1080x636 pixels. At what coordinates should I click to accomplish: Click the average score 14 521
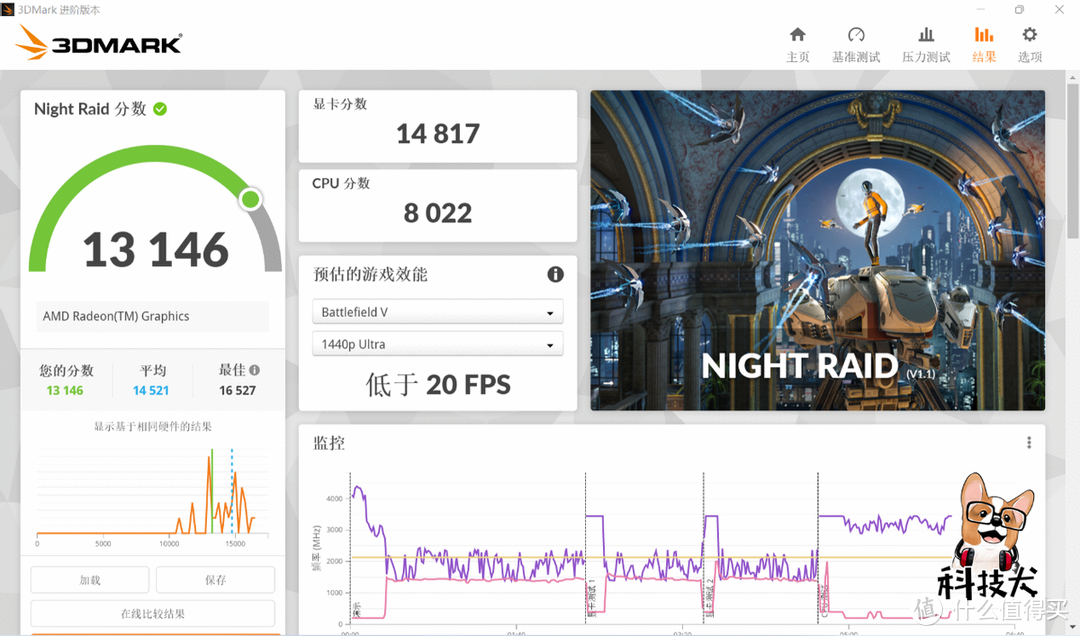click(151, 391)
